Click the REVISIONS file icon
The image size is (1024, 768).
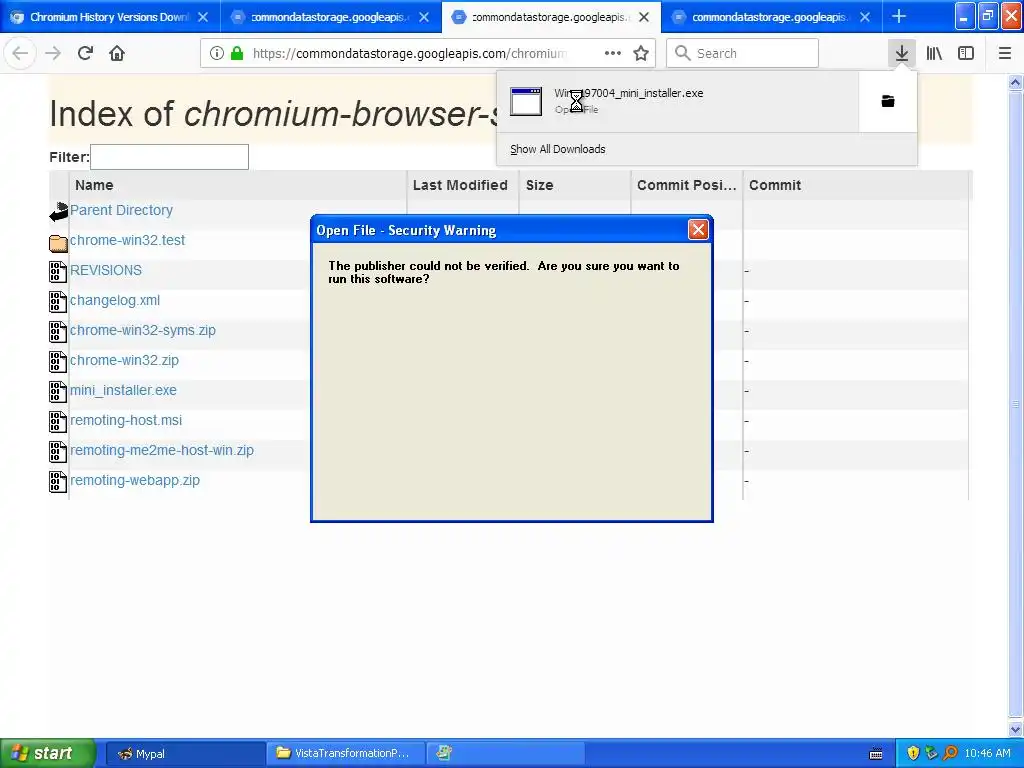58,272
